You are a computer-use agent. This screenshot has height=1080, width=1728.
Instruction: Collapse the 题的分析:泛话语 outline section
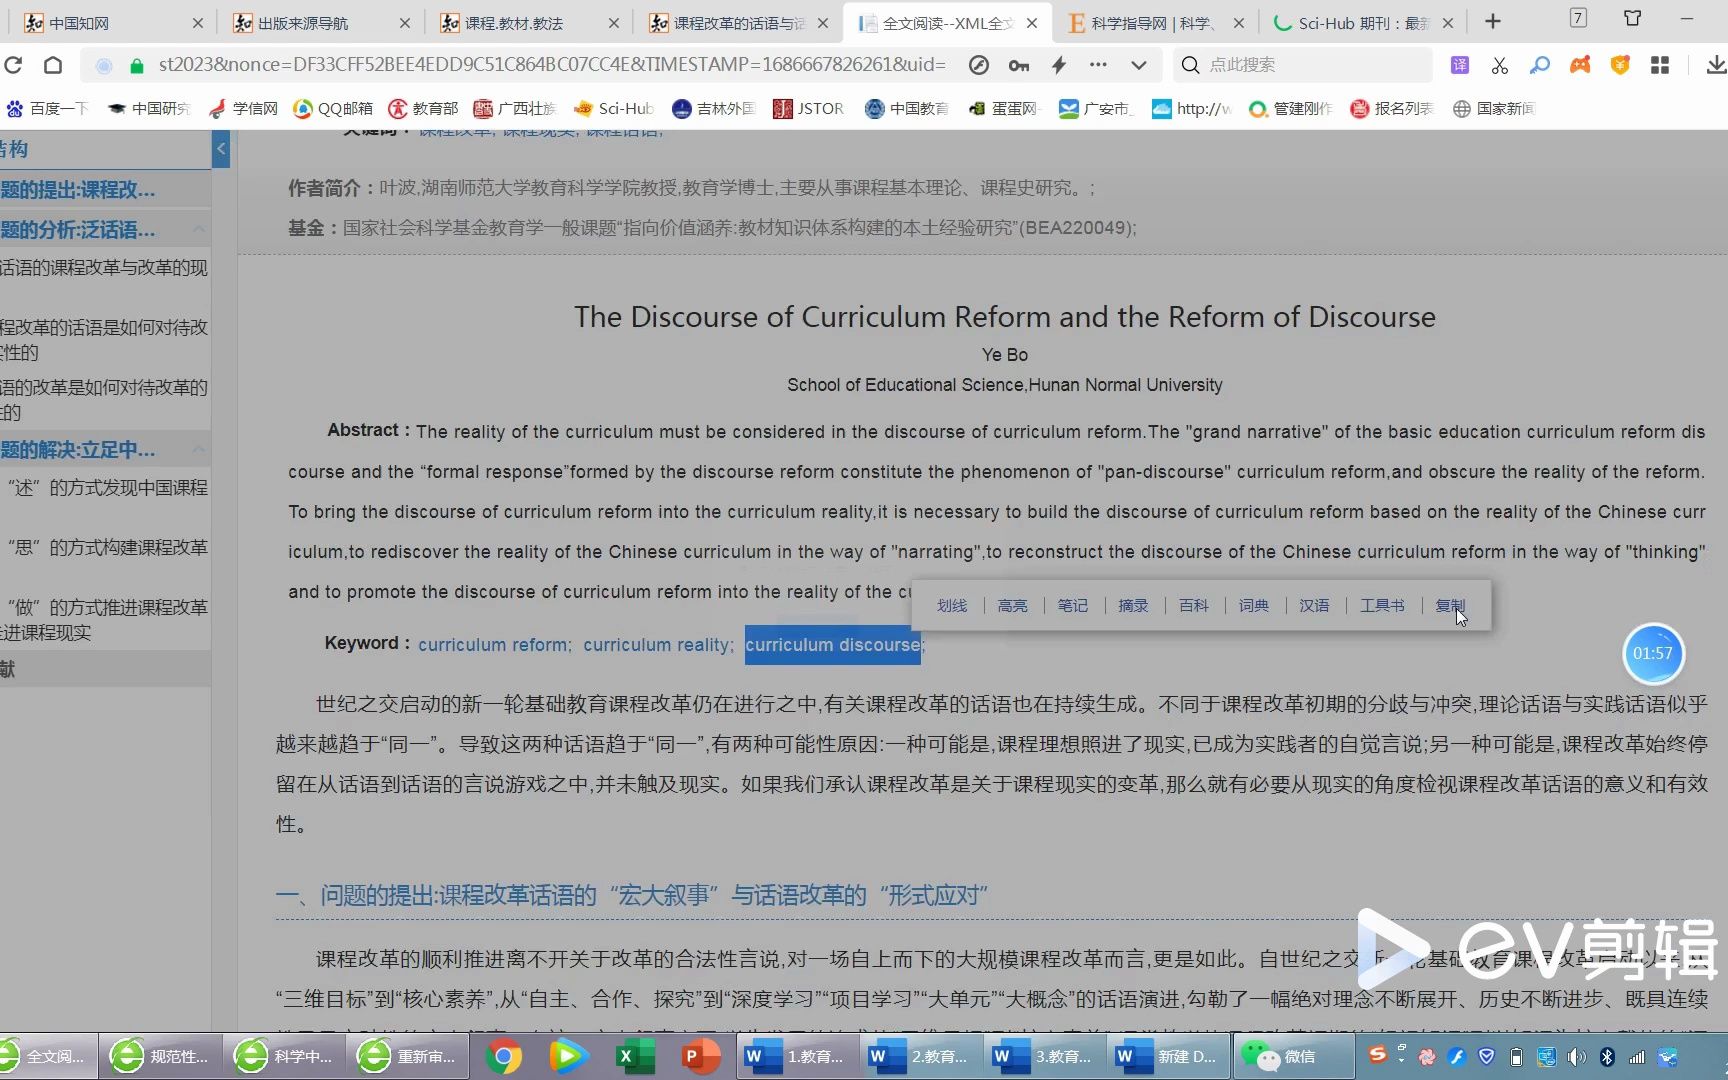click(x=199, y=228)
